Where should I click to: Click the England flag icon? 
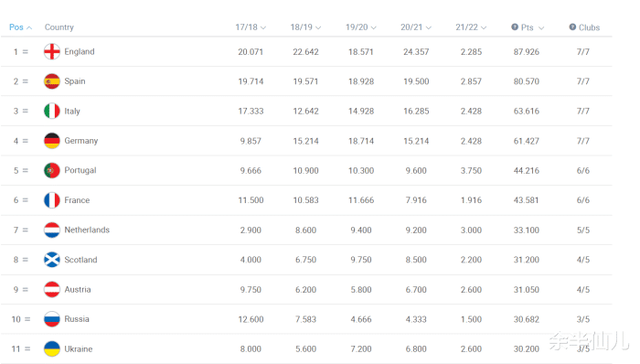[52, 51]
